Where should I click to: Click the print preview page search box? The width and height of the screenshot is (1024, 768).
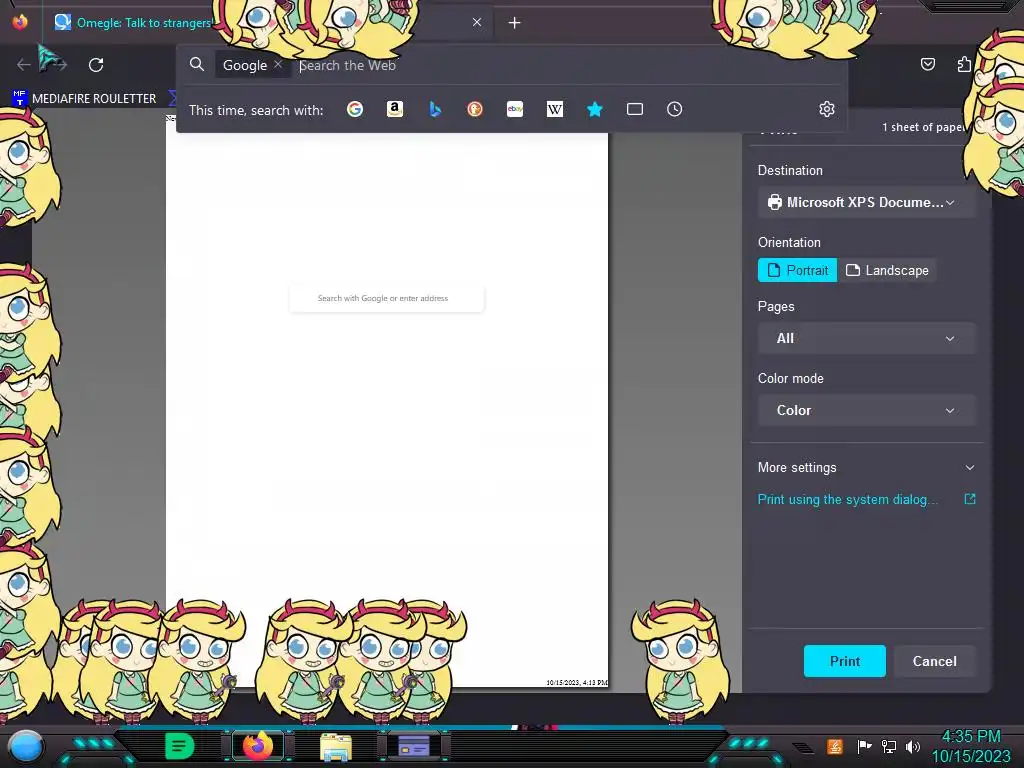[387, 298]
